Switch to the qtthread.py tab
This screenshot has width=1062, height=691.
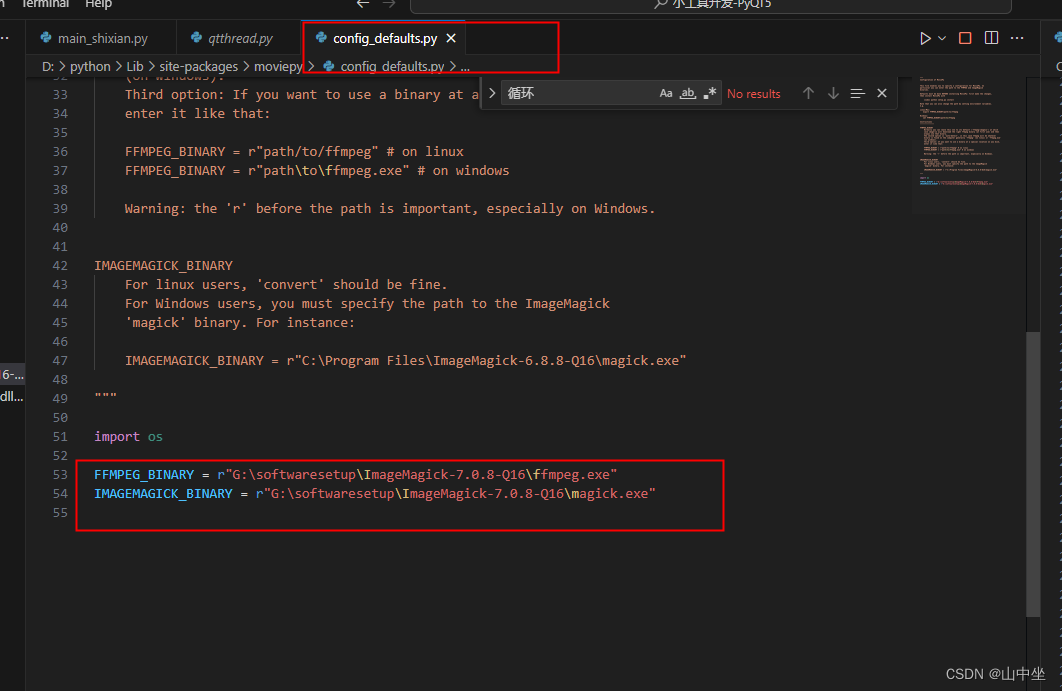[240, 39]
